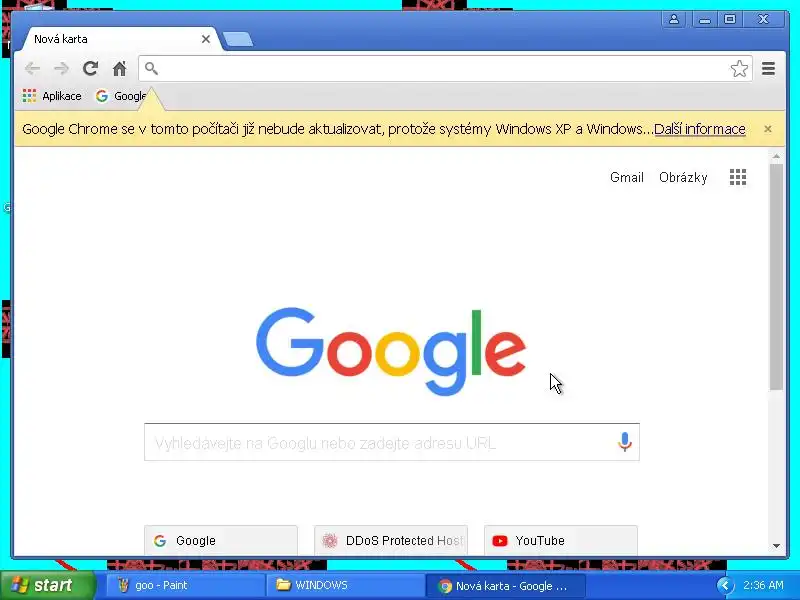Image resolution: width=800 pixels, height=600 pixels.
Task: Click the Nová karta Chrome taskbar button
Action: [x=505, y=586]
